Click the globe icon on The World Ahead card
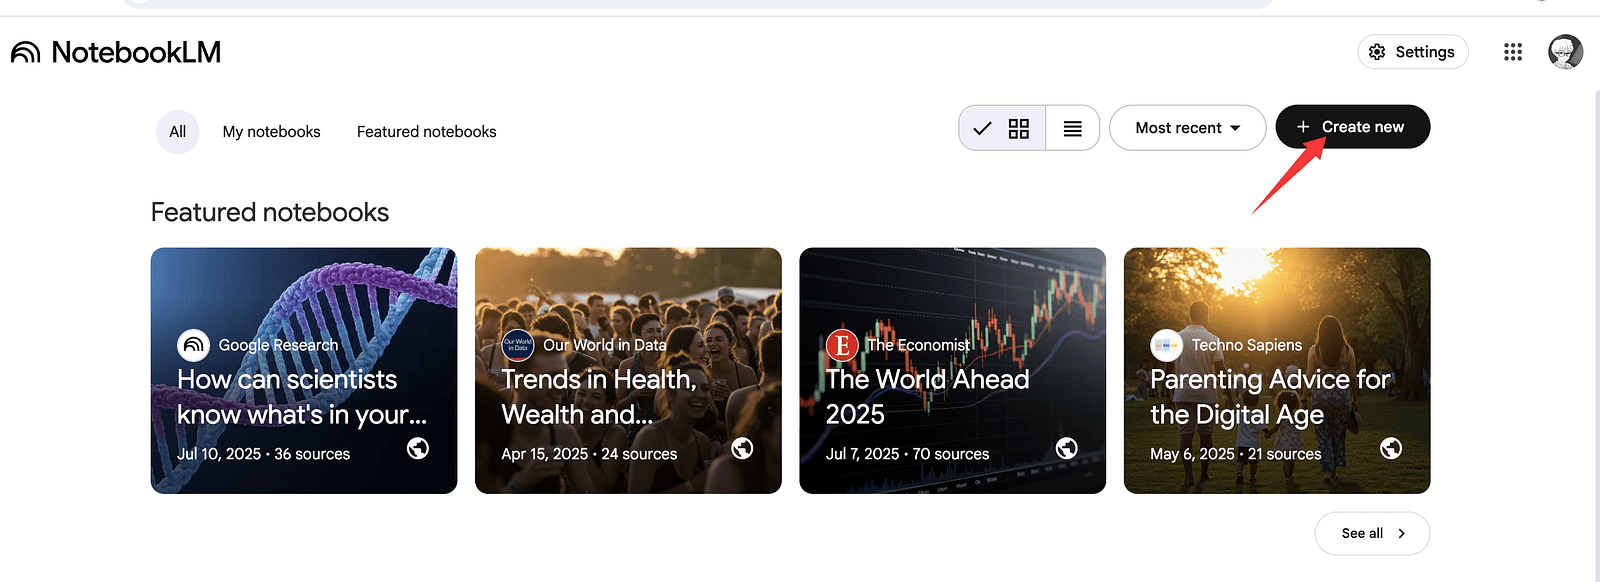1600x582 pixels. pos(1067,448)
